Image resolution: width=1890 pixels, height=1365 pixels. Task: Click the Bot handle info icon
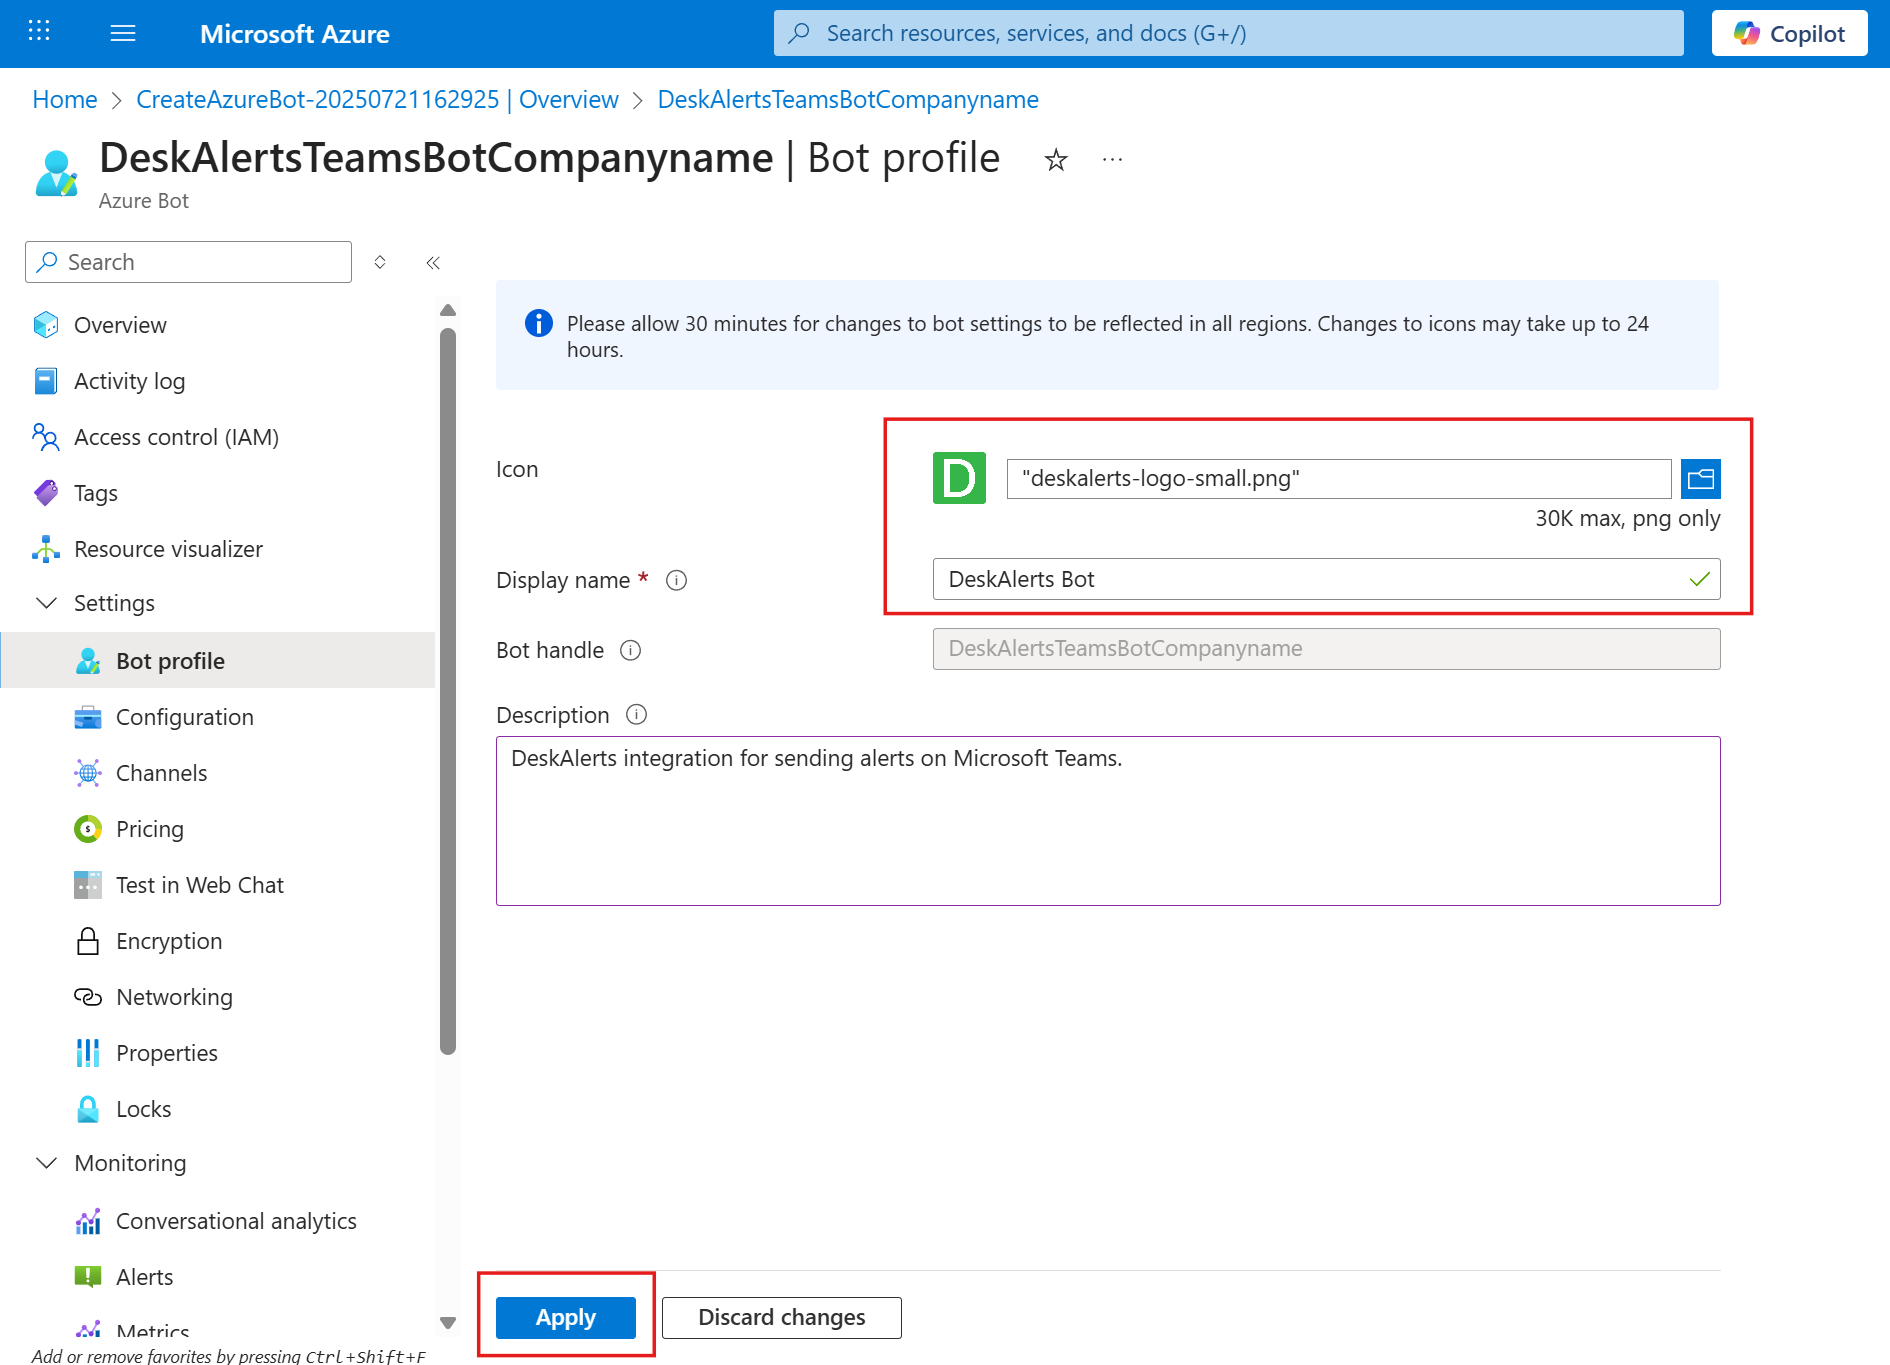tap(631, 651)
